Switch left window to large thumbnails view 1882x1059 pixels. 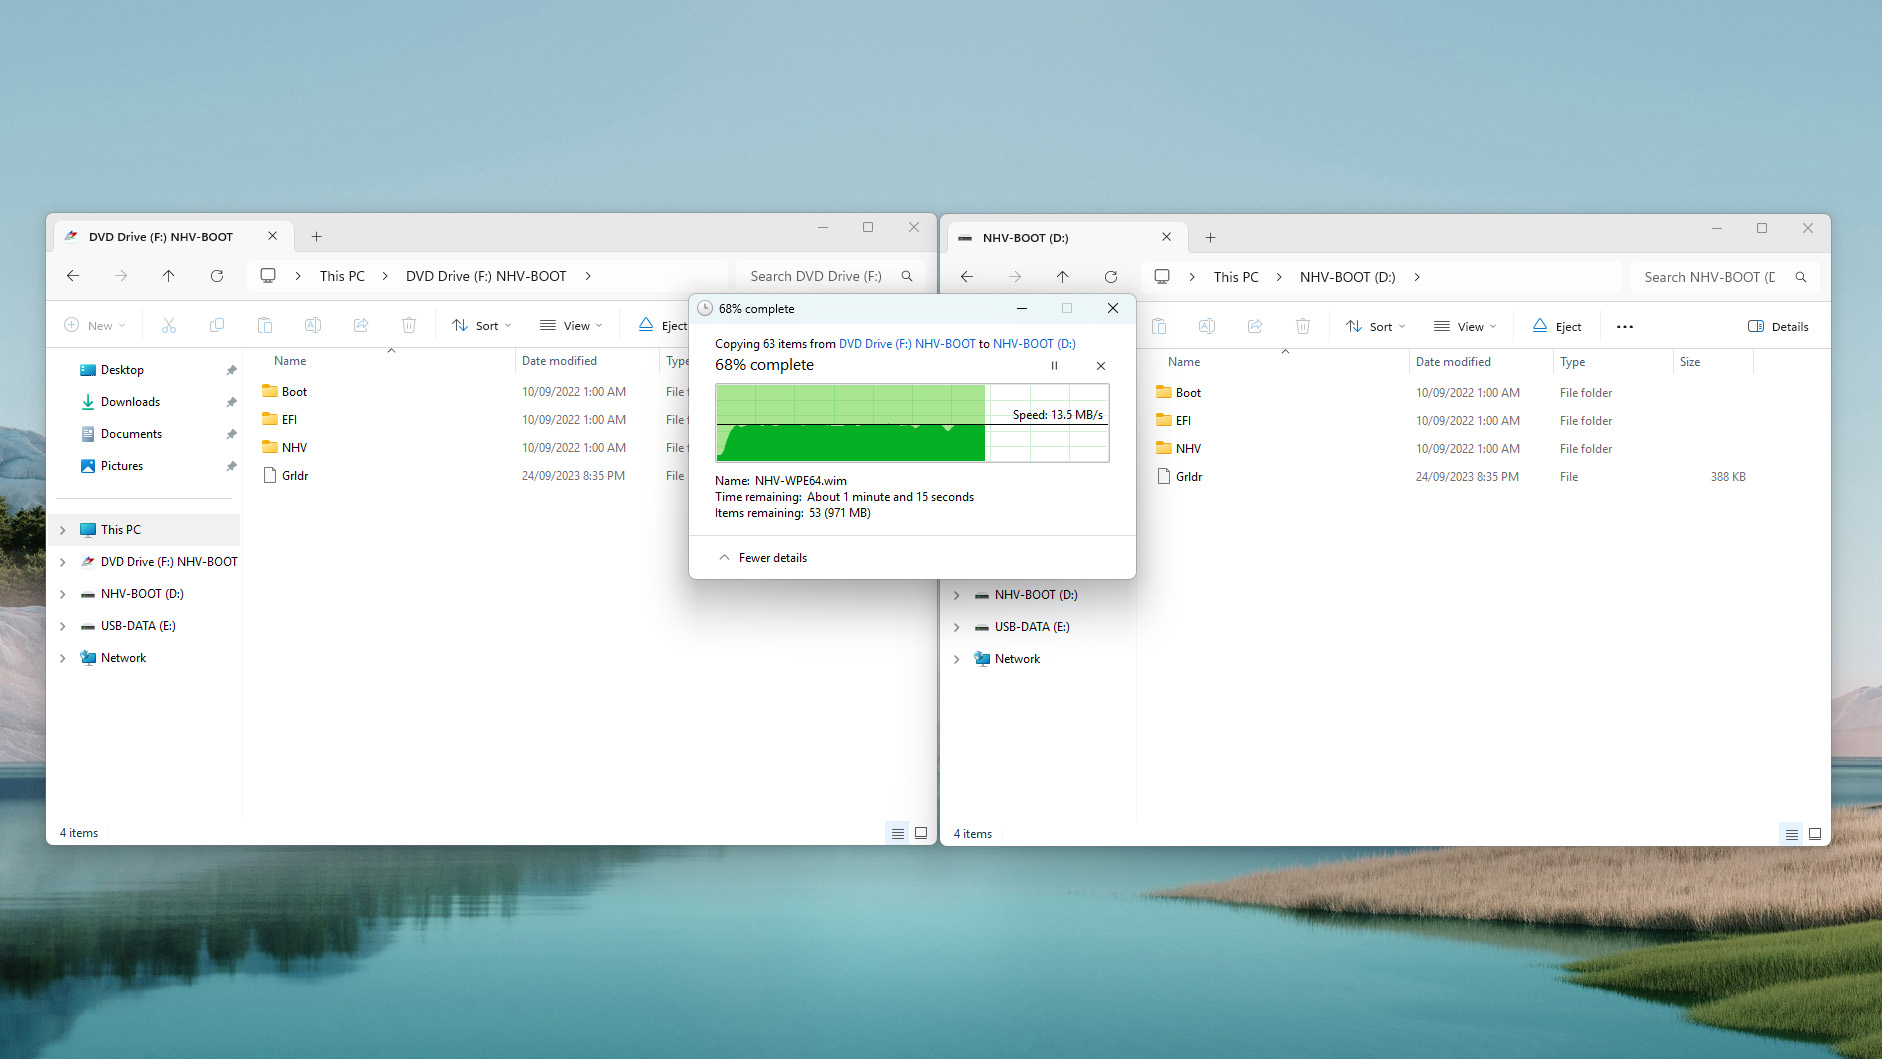coord(921,833)
